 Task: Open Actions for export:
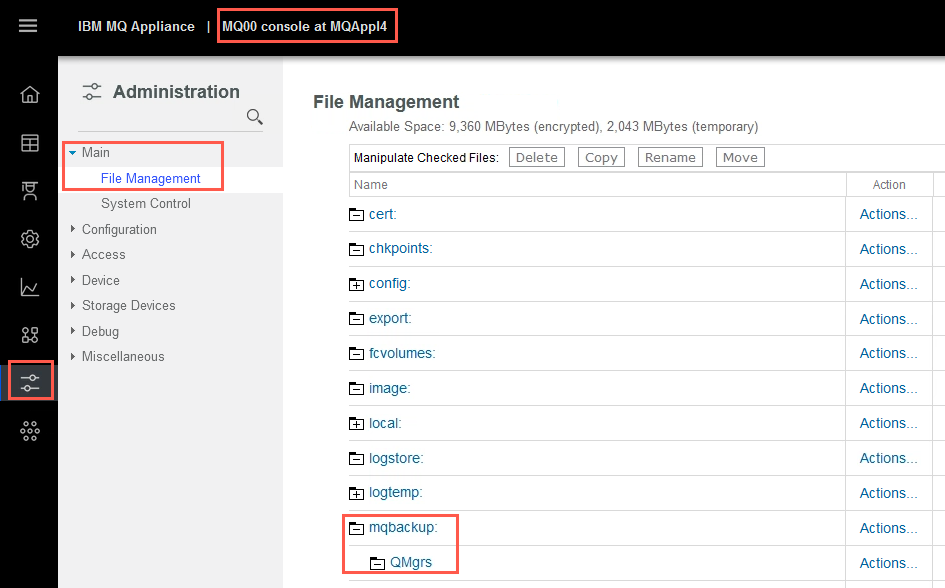point(888,319)
